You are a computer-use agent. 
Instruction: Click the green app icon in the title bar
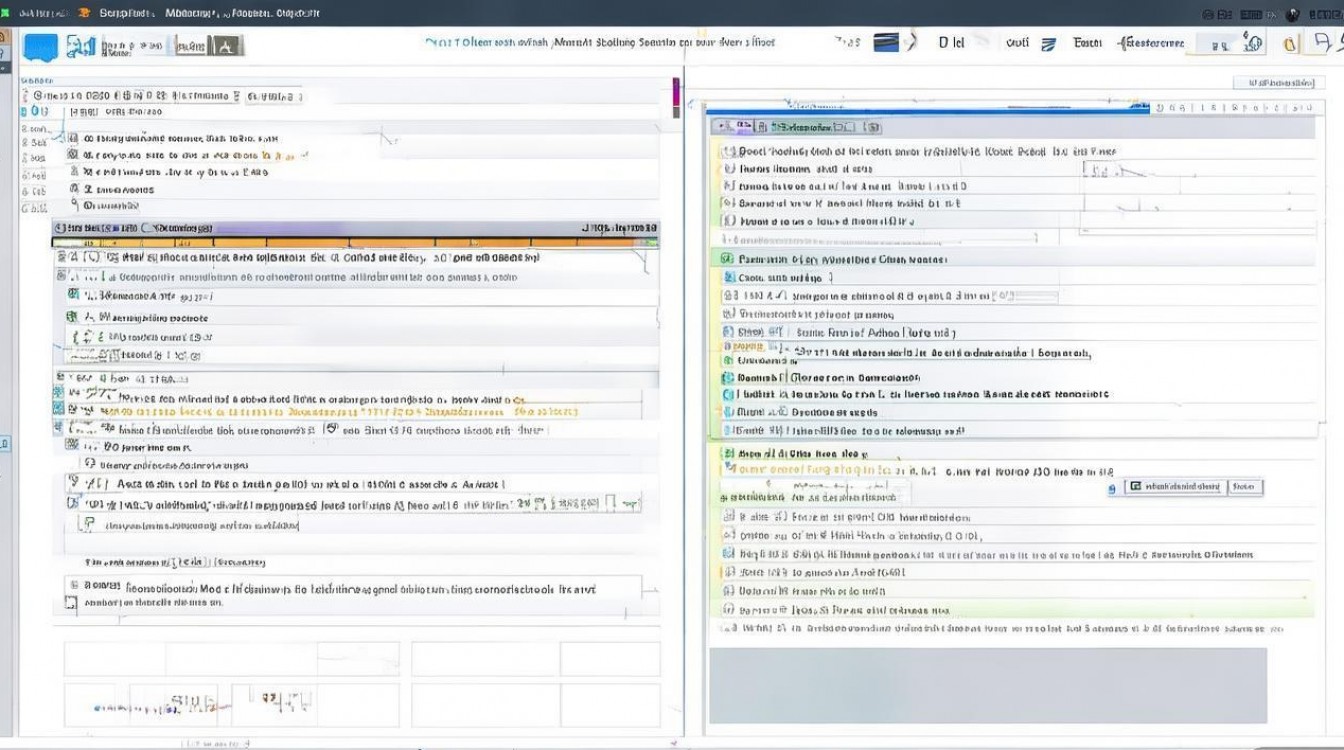[5, 13]
